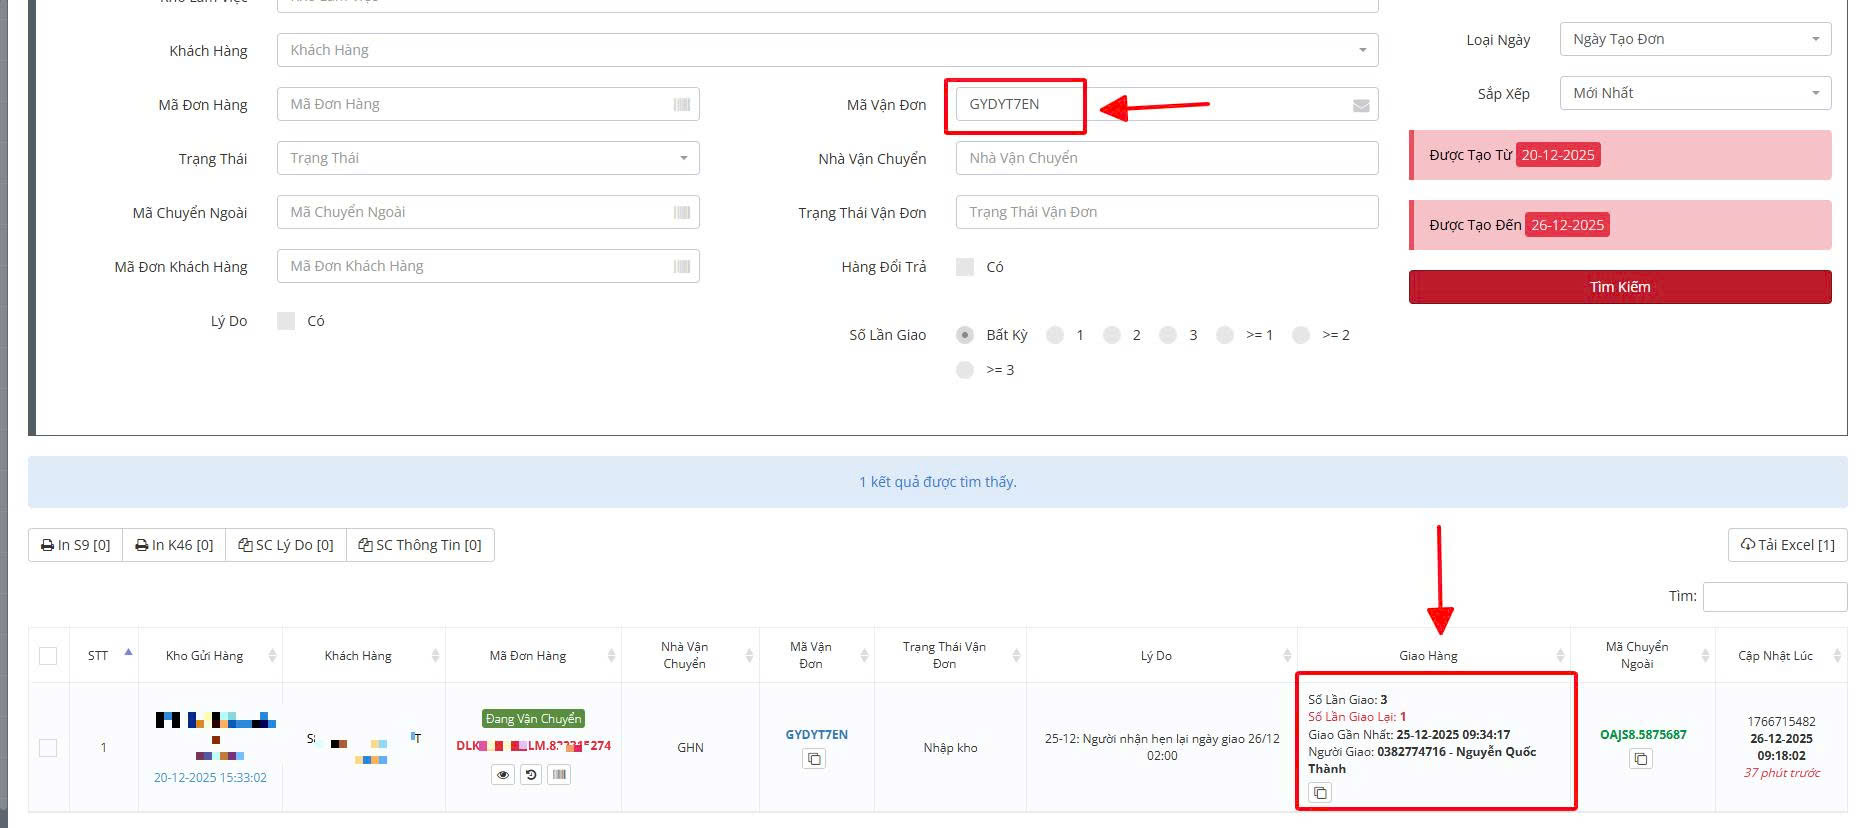Click barcode icon in Mã Chuyến Ngoài field
Screen dimensions: 1863x828
(682, 212)
